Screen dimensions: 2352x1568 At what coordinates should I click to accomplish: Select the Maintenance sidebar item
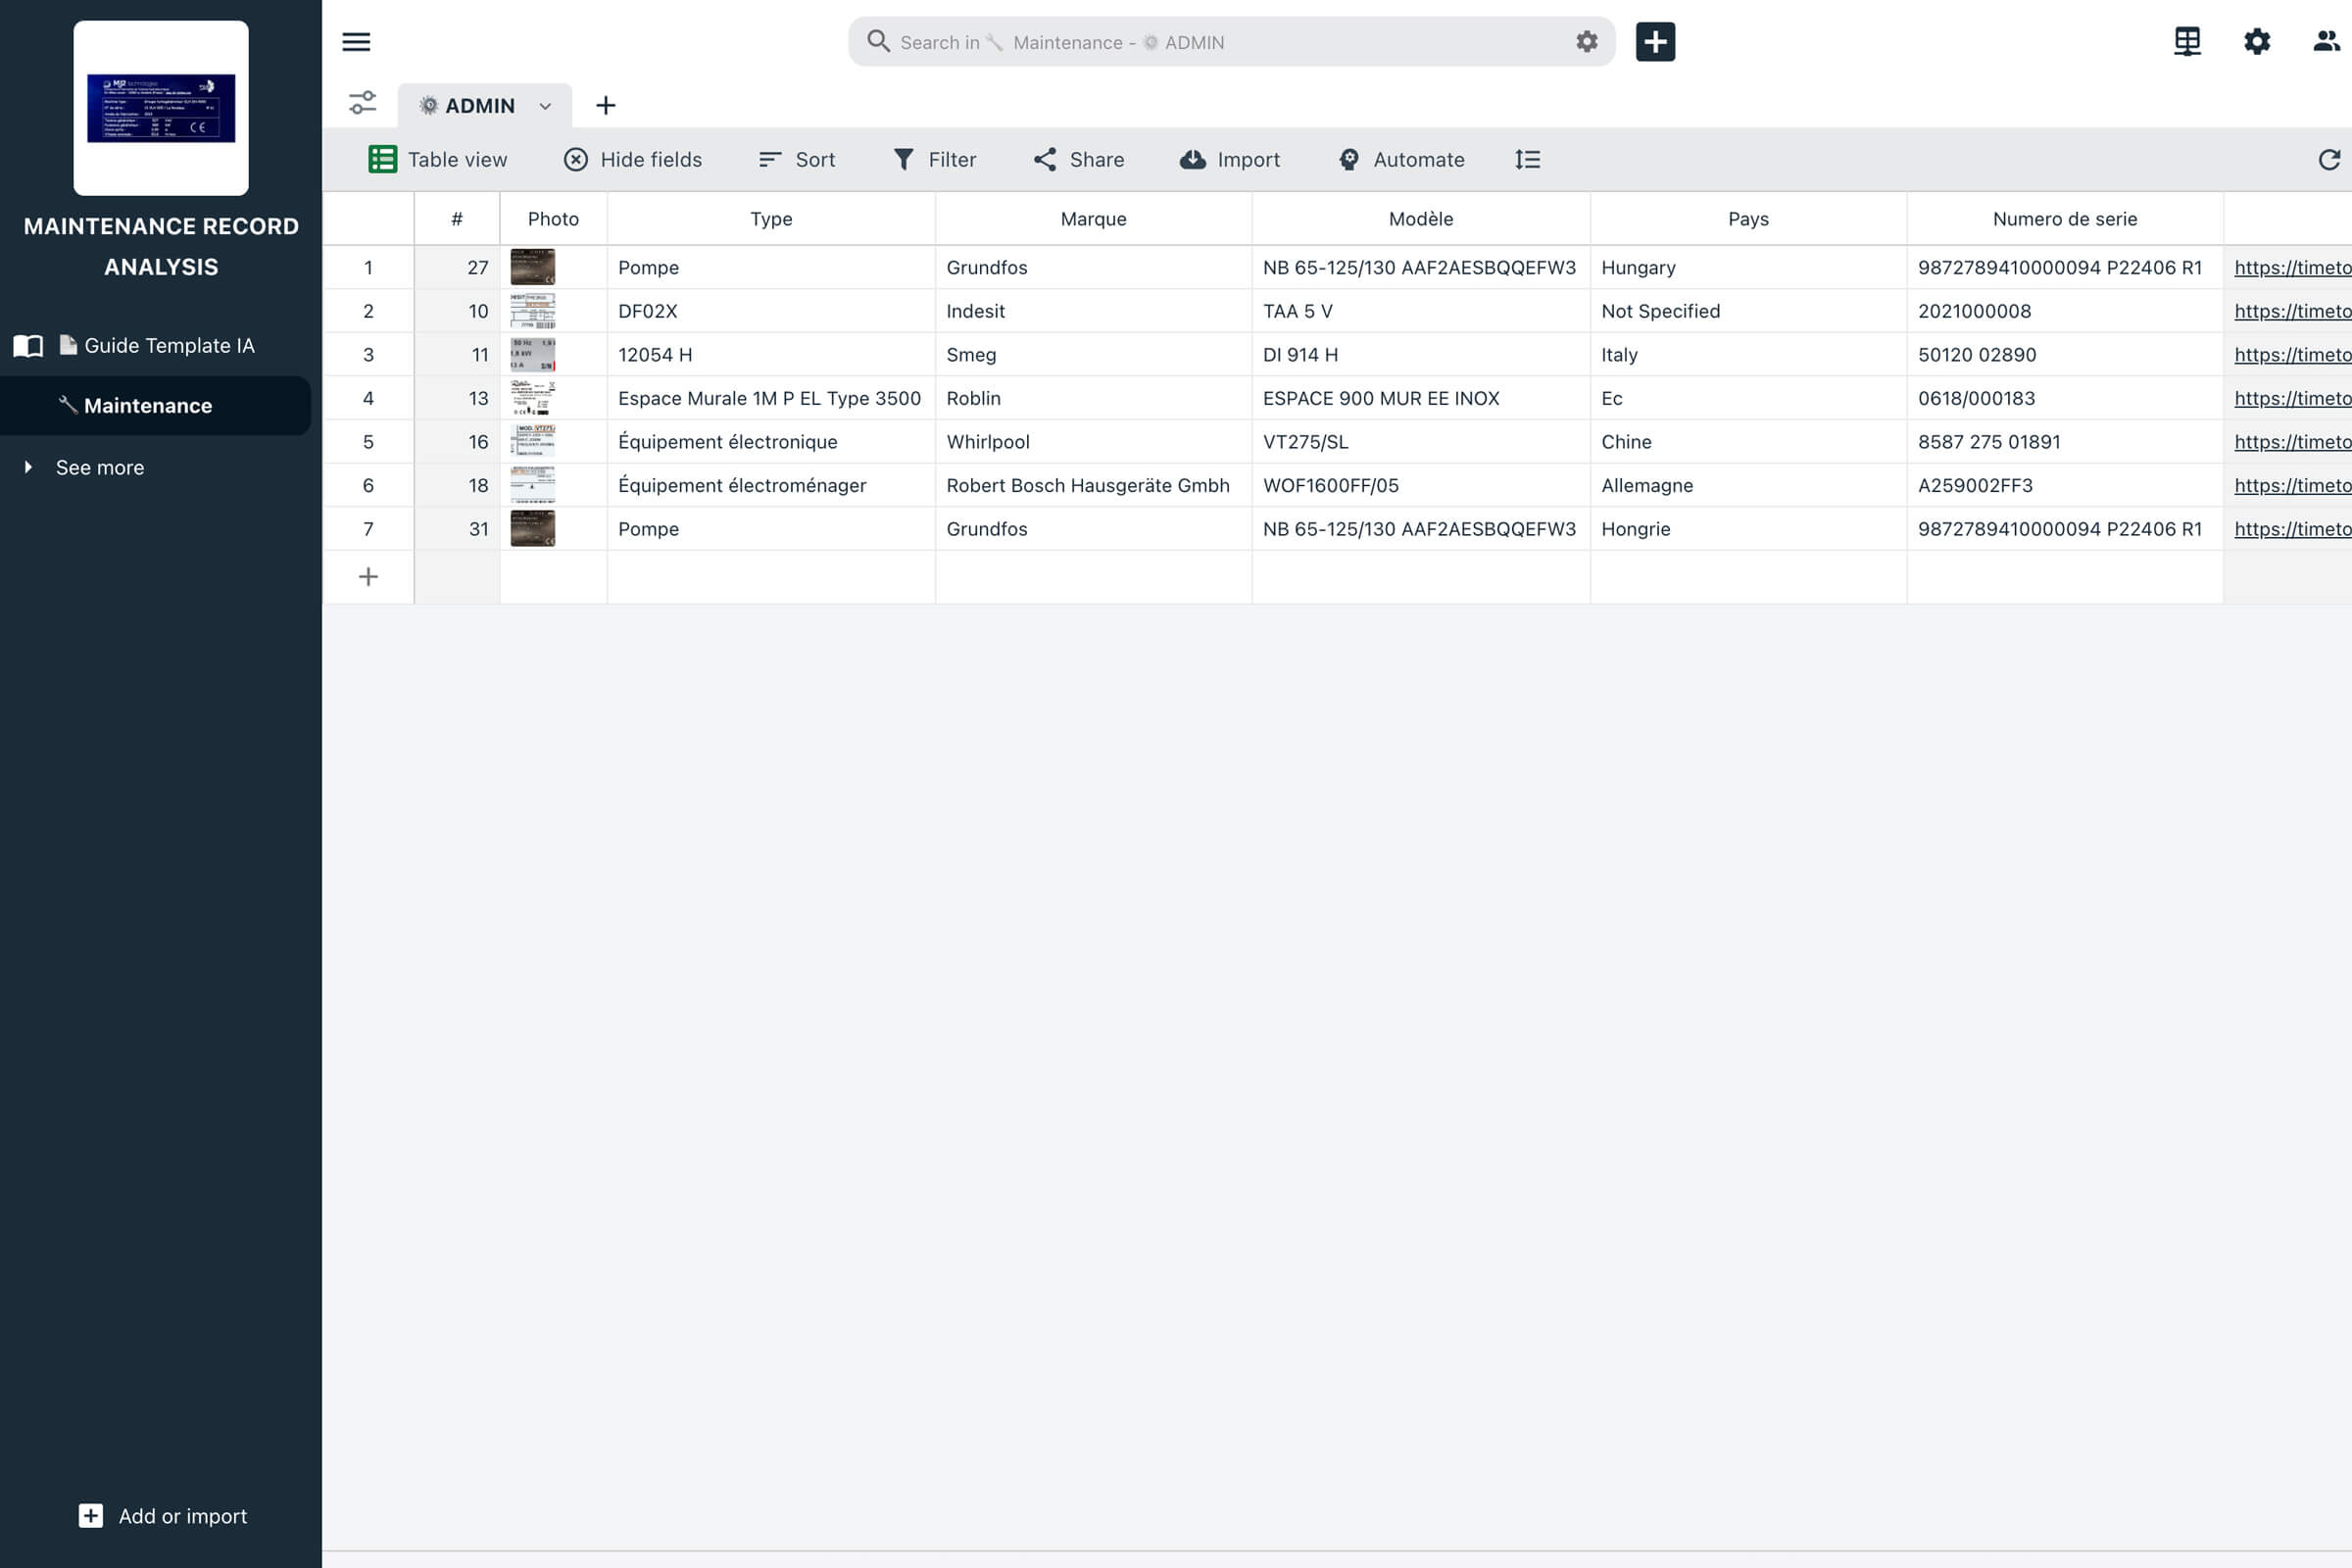[x=148, y=406]
